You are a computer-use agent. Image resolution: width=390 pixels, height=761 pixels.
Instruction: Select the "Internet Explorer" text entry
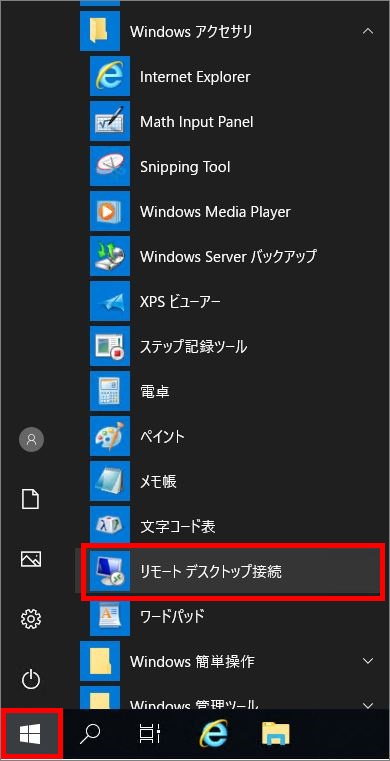(195, 77)
